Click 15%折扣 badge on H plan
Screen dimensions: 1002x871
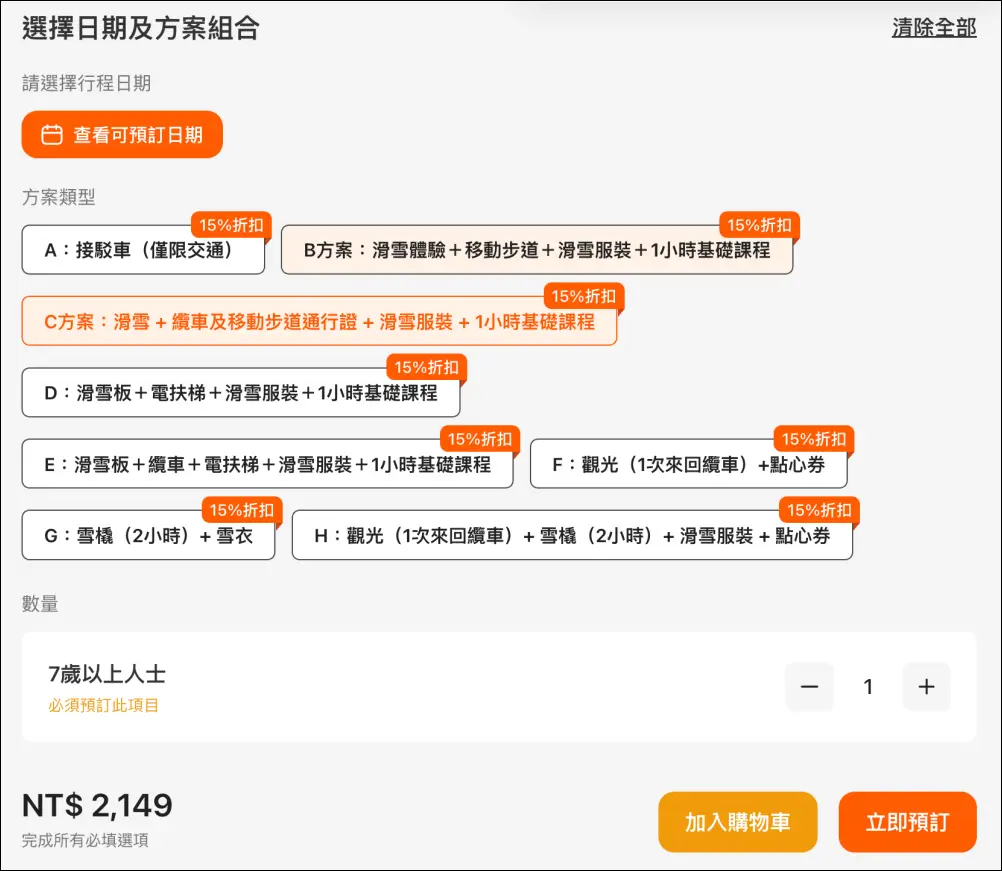tap(819, 510)
